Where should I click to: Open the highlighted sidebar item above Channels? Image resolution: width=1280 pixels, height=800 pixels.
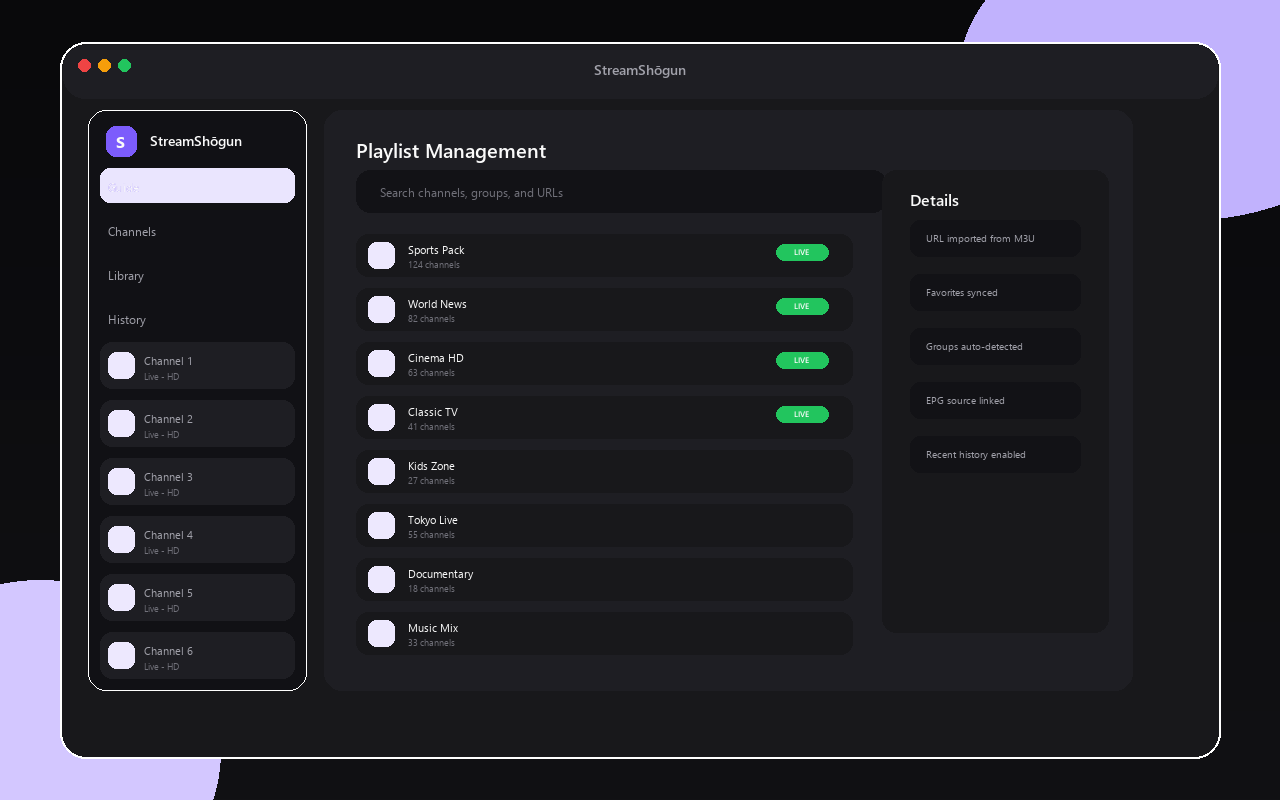click(x=197, y=186)
